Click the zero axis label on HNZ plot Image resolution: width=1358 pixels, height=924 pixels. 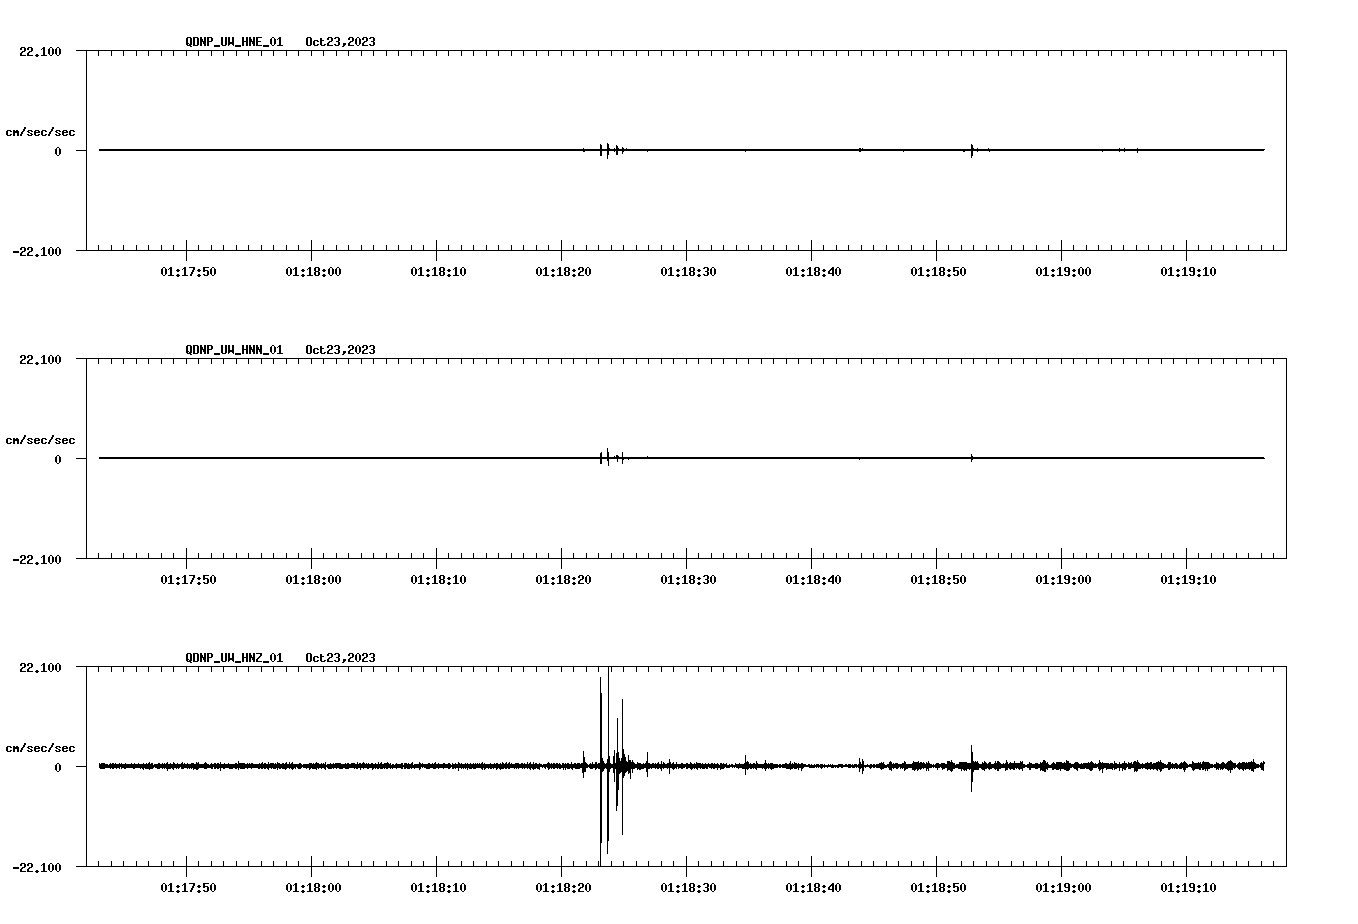pyautogui.click(x=58, y=768)
